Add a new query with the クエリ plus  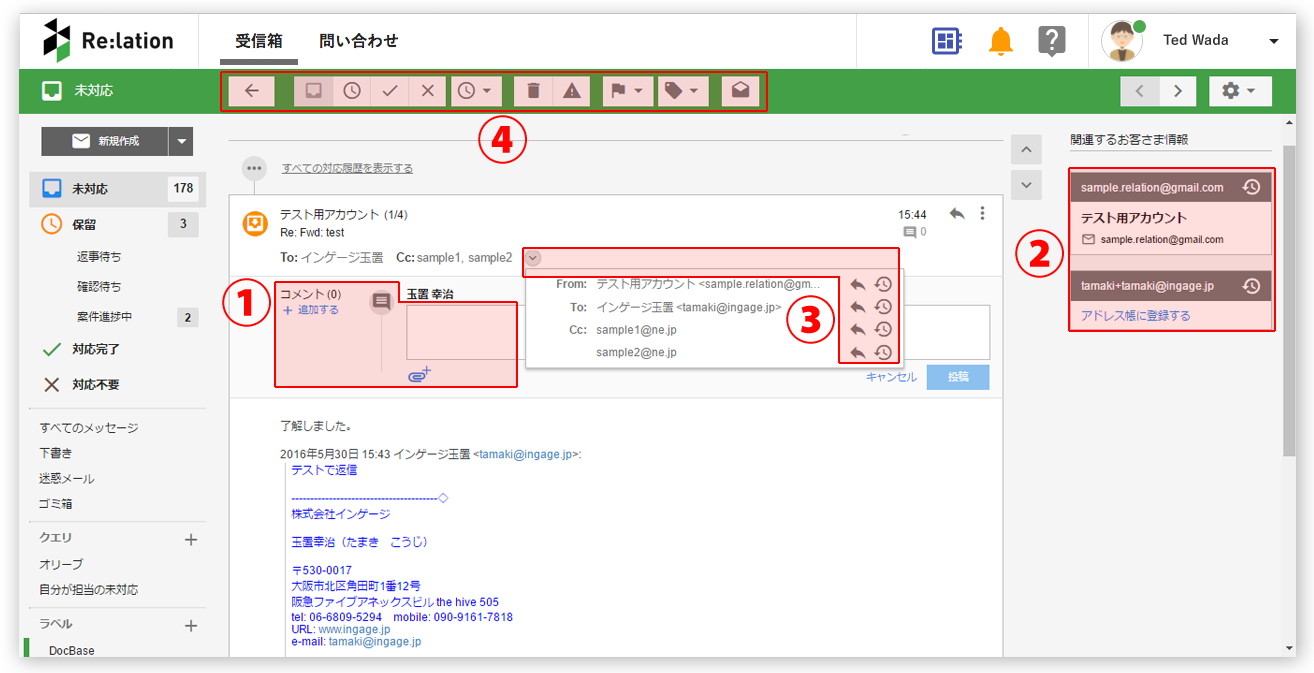pos(191,539)
